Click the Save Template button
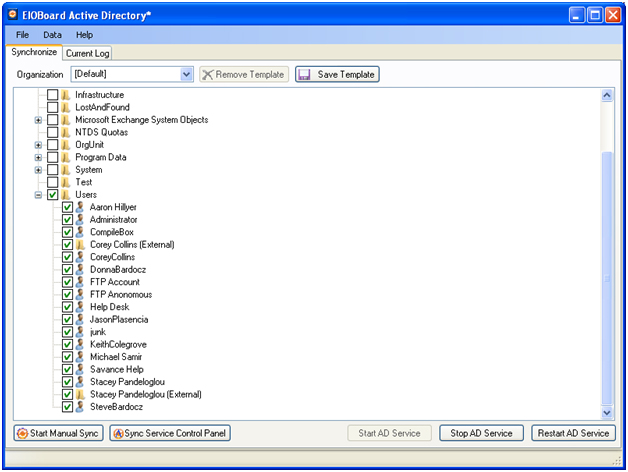Viewport: 628px width, 472px height. 337,75
